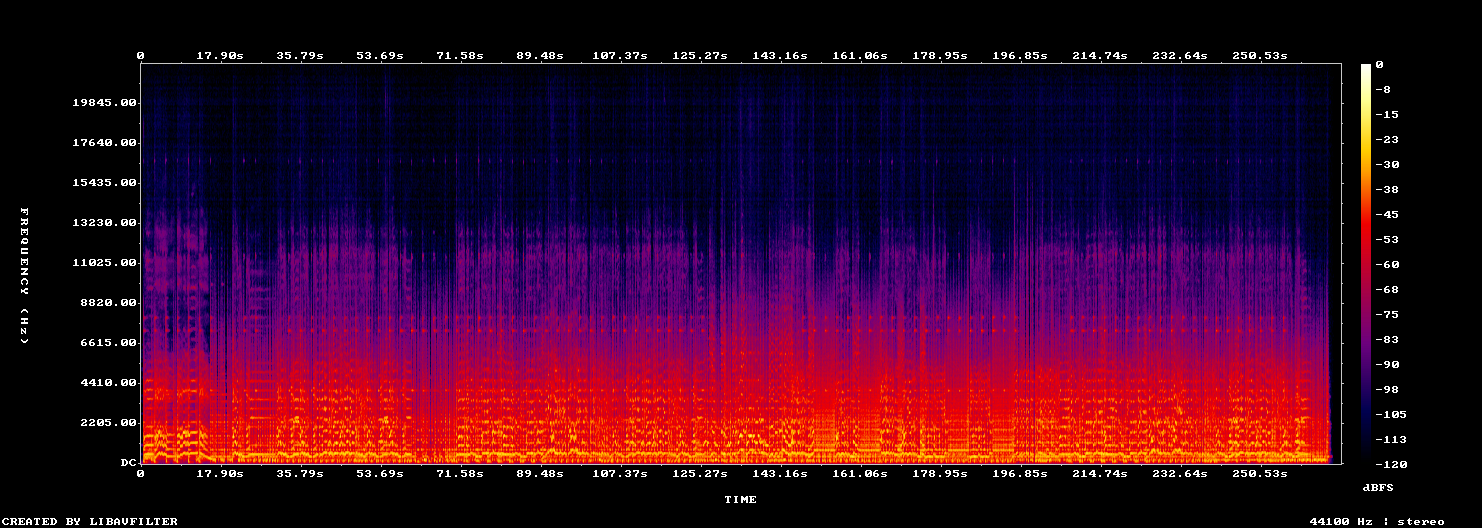Screen dimensions: 1482x528
Task: Click 17.90s on the top time axis
Action: click(x=220, y=56)
